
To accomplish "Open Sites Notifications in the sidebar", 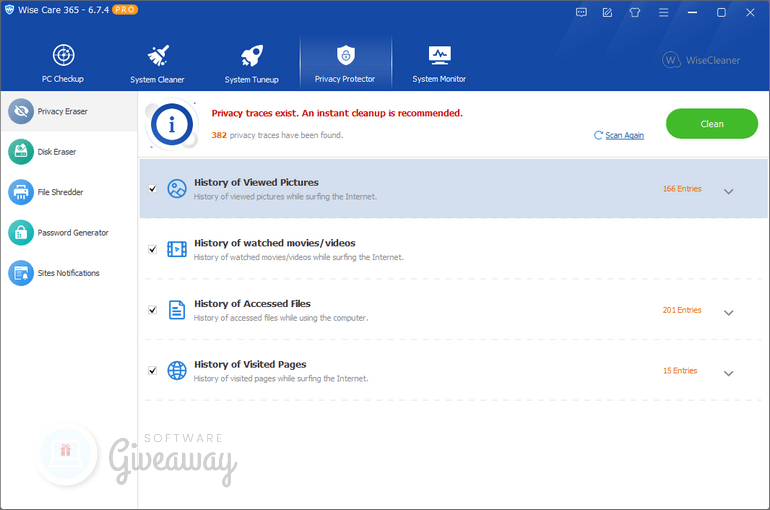I will pyautogui.click(x=68, y=273).
